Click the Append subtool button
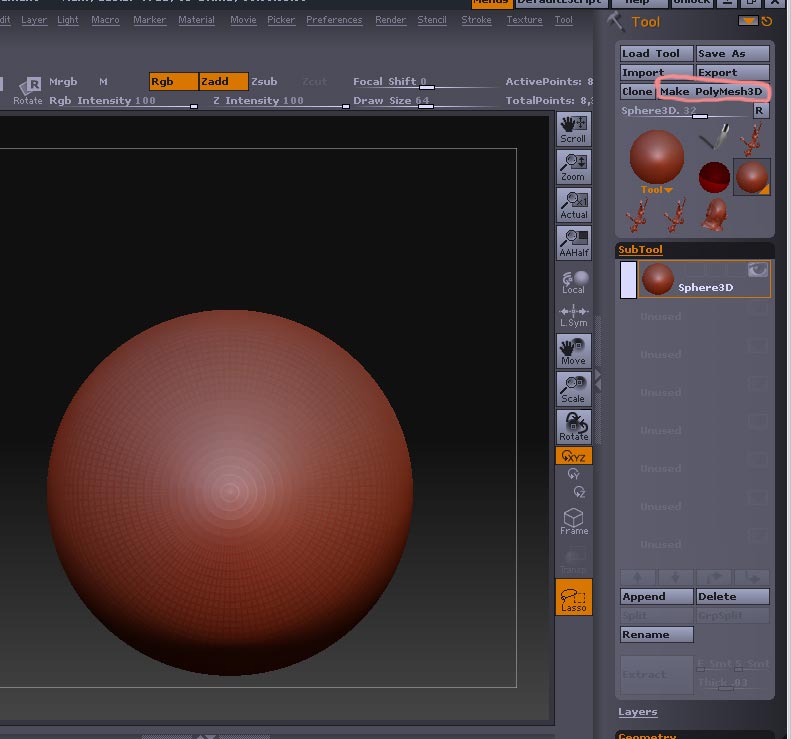 656,596
